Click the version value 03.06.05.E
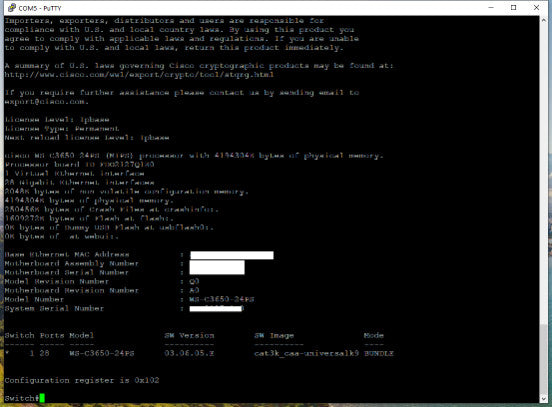This screenshot has height=407, width=552. click(x=189, y=353)
